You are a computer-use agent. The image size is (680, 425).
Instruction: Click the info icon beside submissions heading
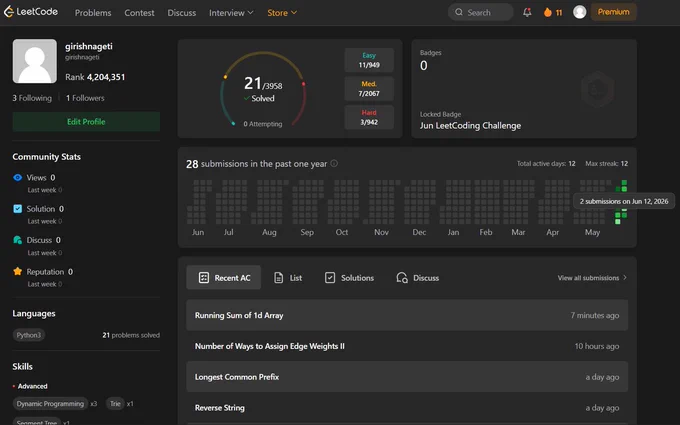click(x=334, y=163)
